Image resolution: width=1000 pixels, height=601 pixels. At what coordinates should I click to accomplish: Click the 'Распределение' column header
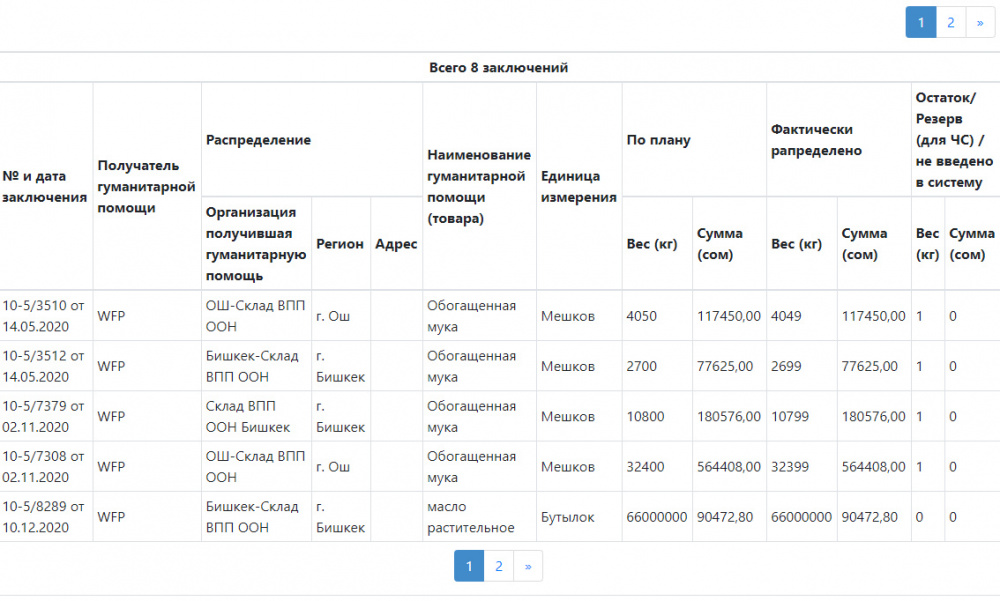point(258,140)
